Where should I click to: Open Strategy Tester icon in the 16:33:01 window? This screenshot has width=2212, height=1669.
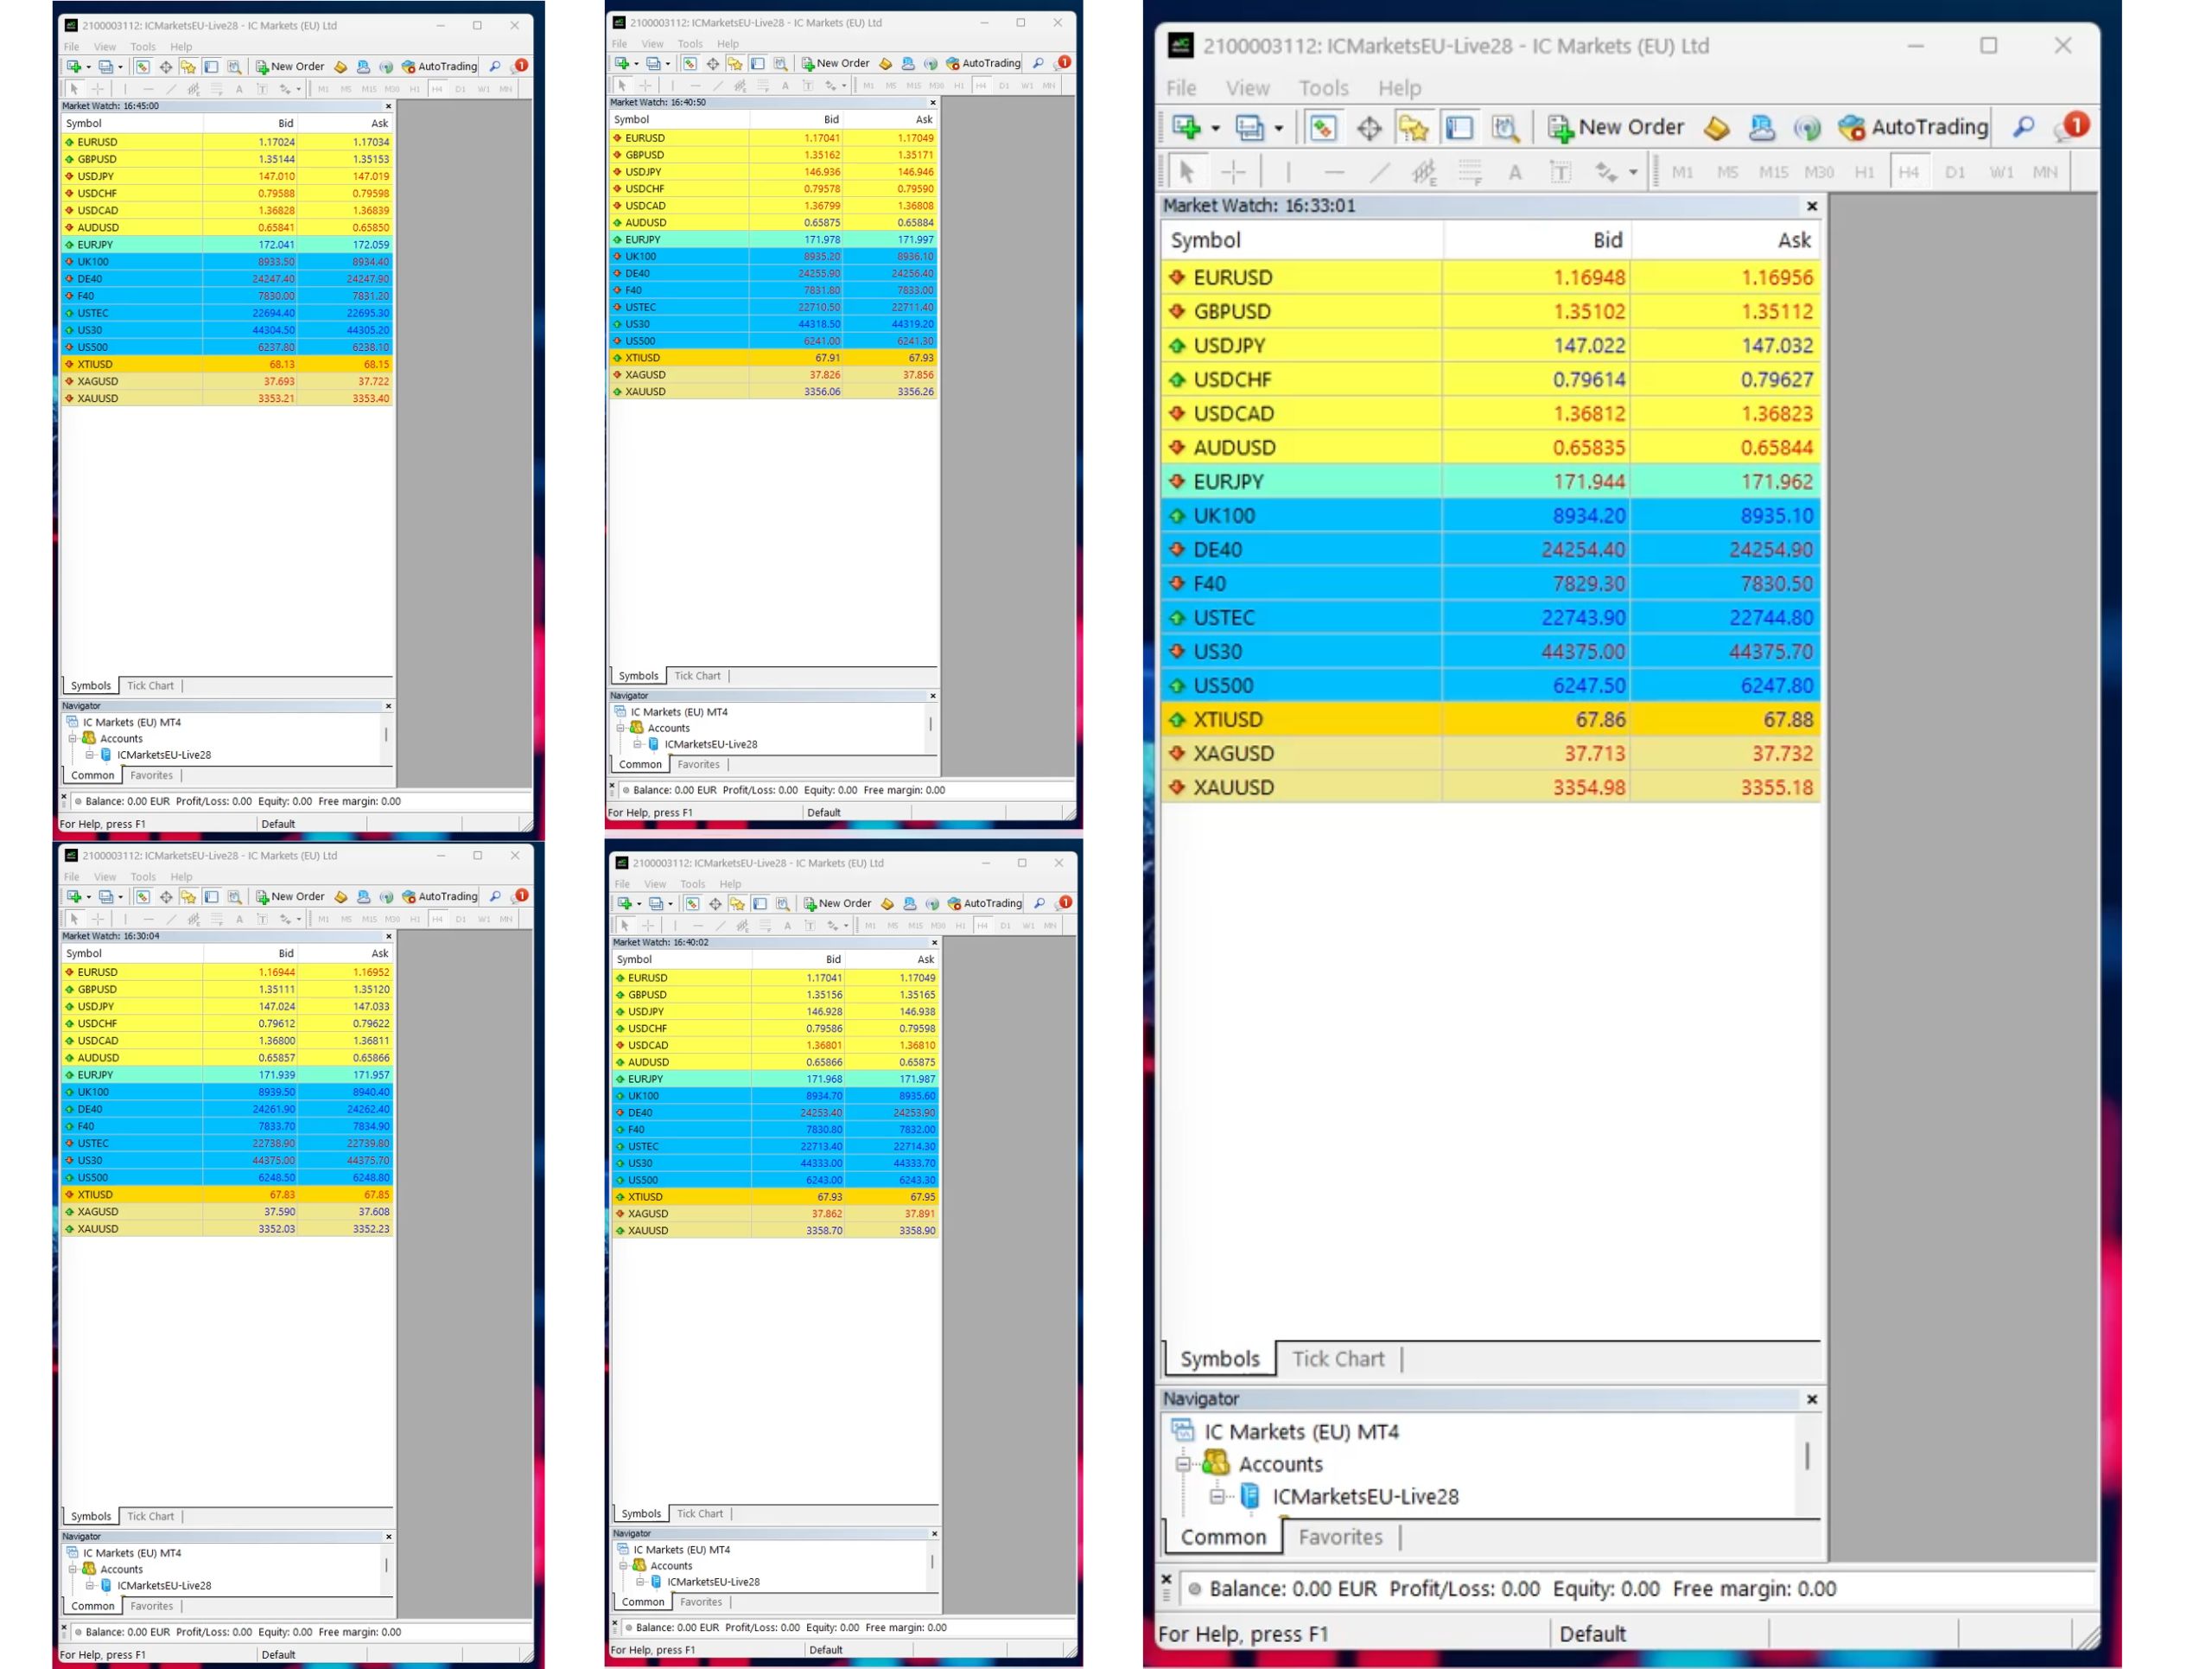pos(1505,127)
